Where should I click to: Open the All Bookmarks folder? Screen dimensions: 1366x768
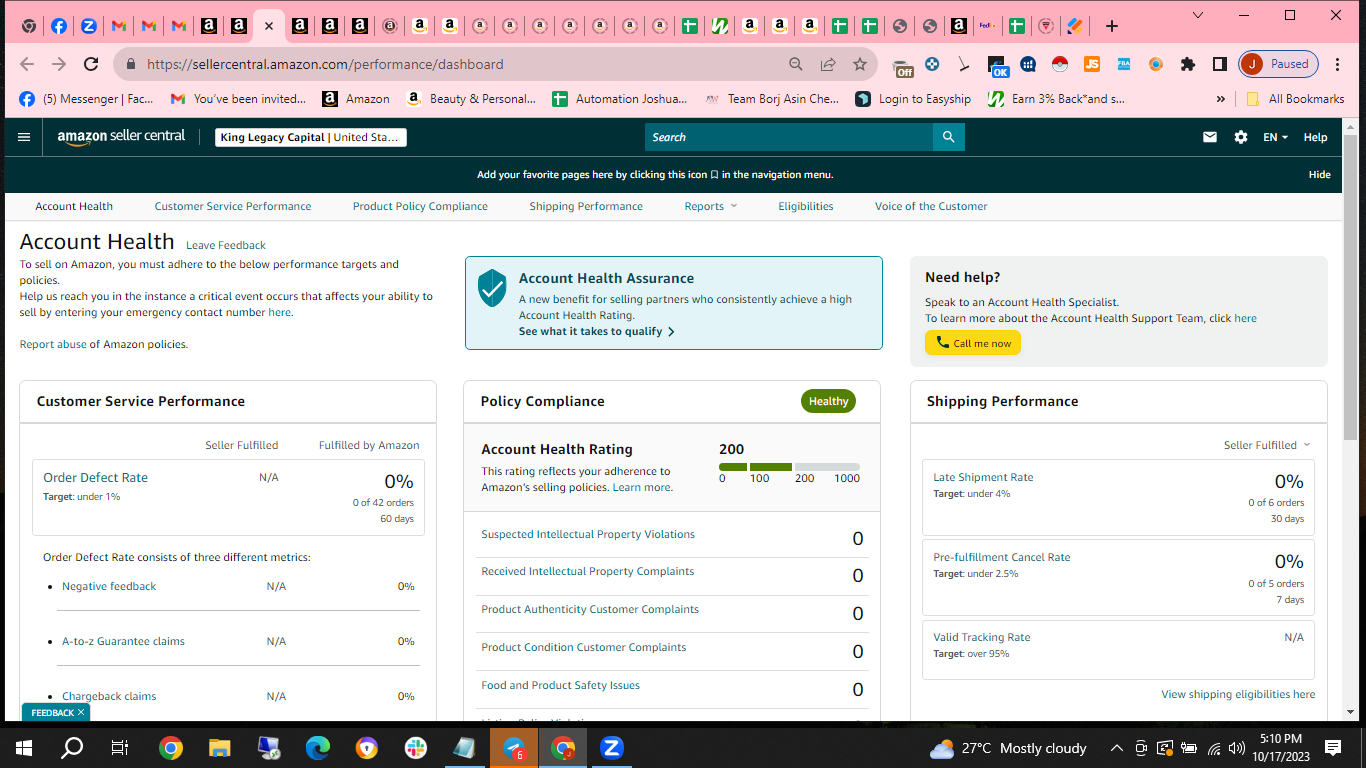click(1295, 99)
